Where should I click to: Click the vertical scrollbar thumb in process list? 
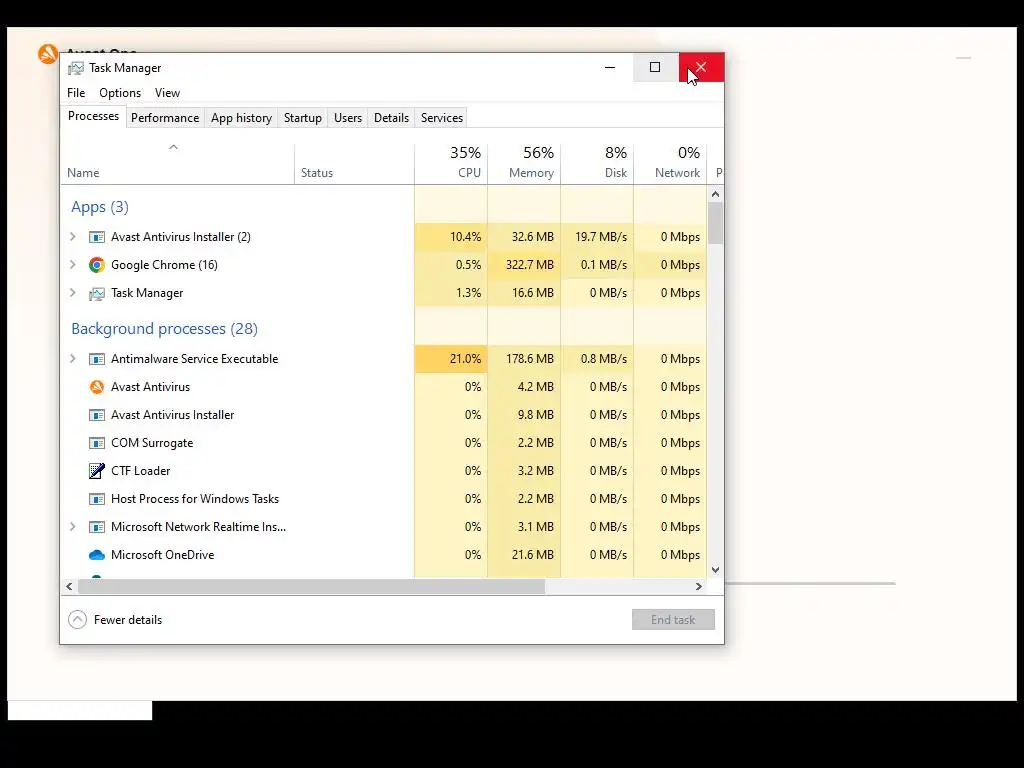click(716, 223)
